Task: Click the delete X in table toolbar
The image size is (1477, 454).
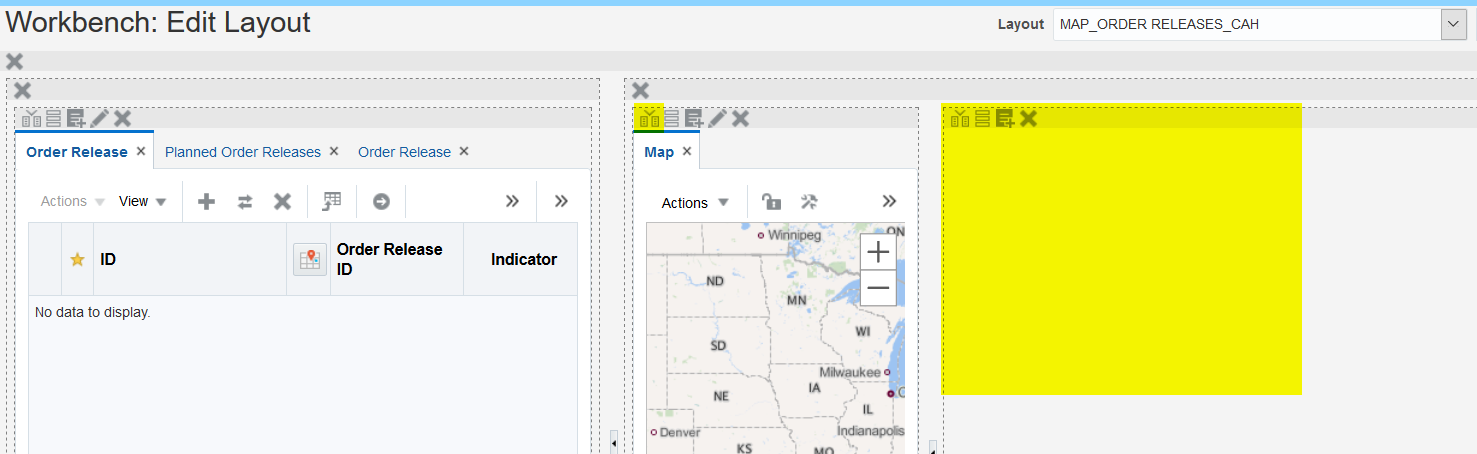Action: [283, 202]
